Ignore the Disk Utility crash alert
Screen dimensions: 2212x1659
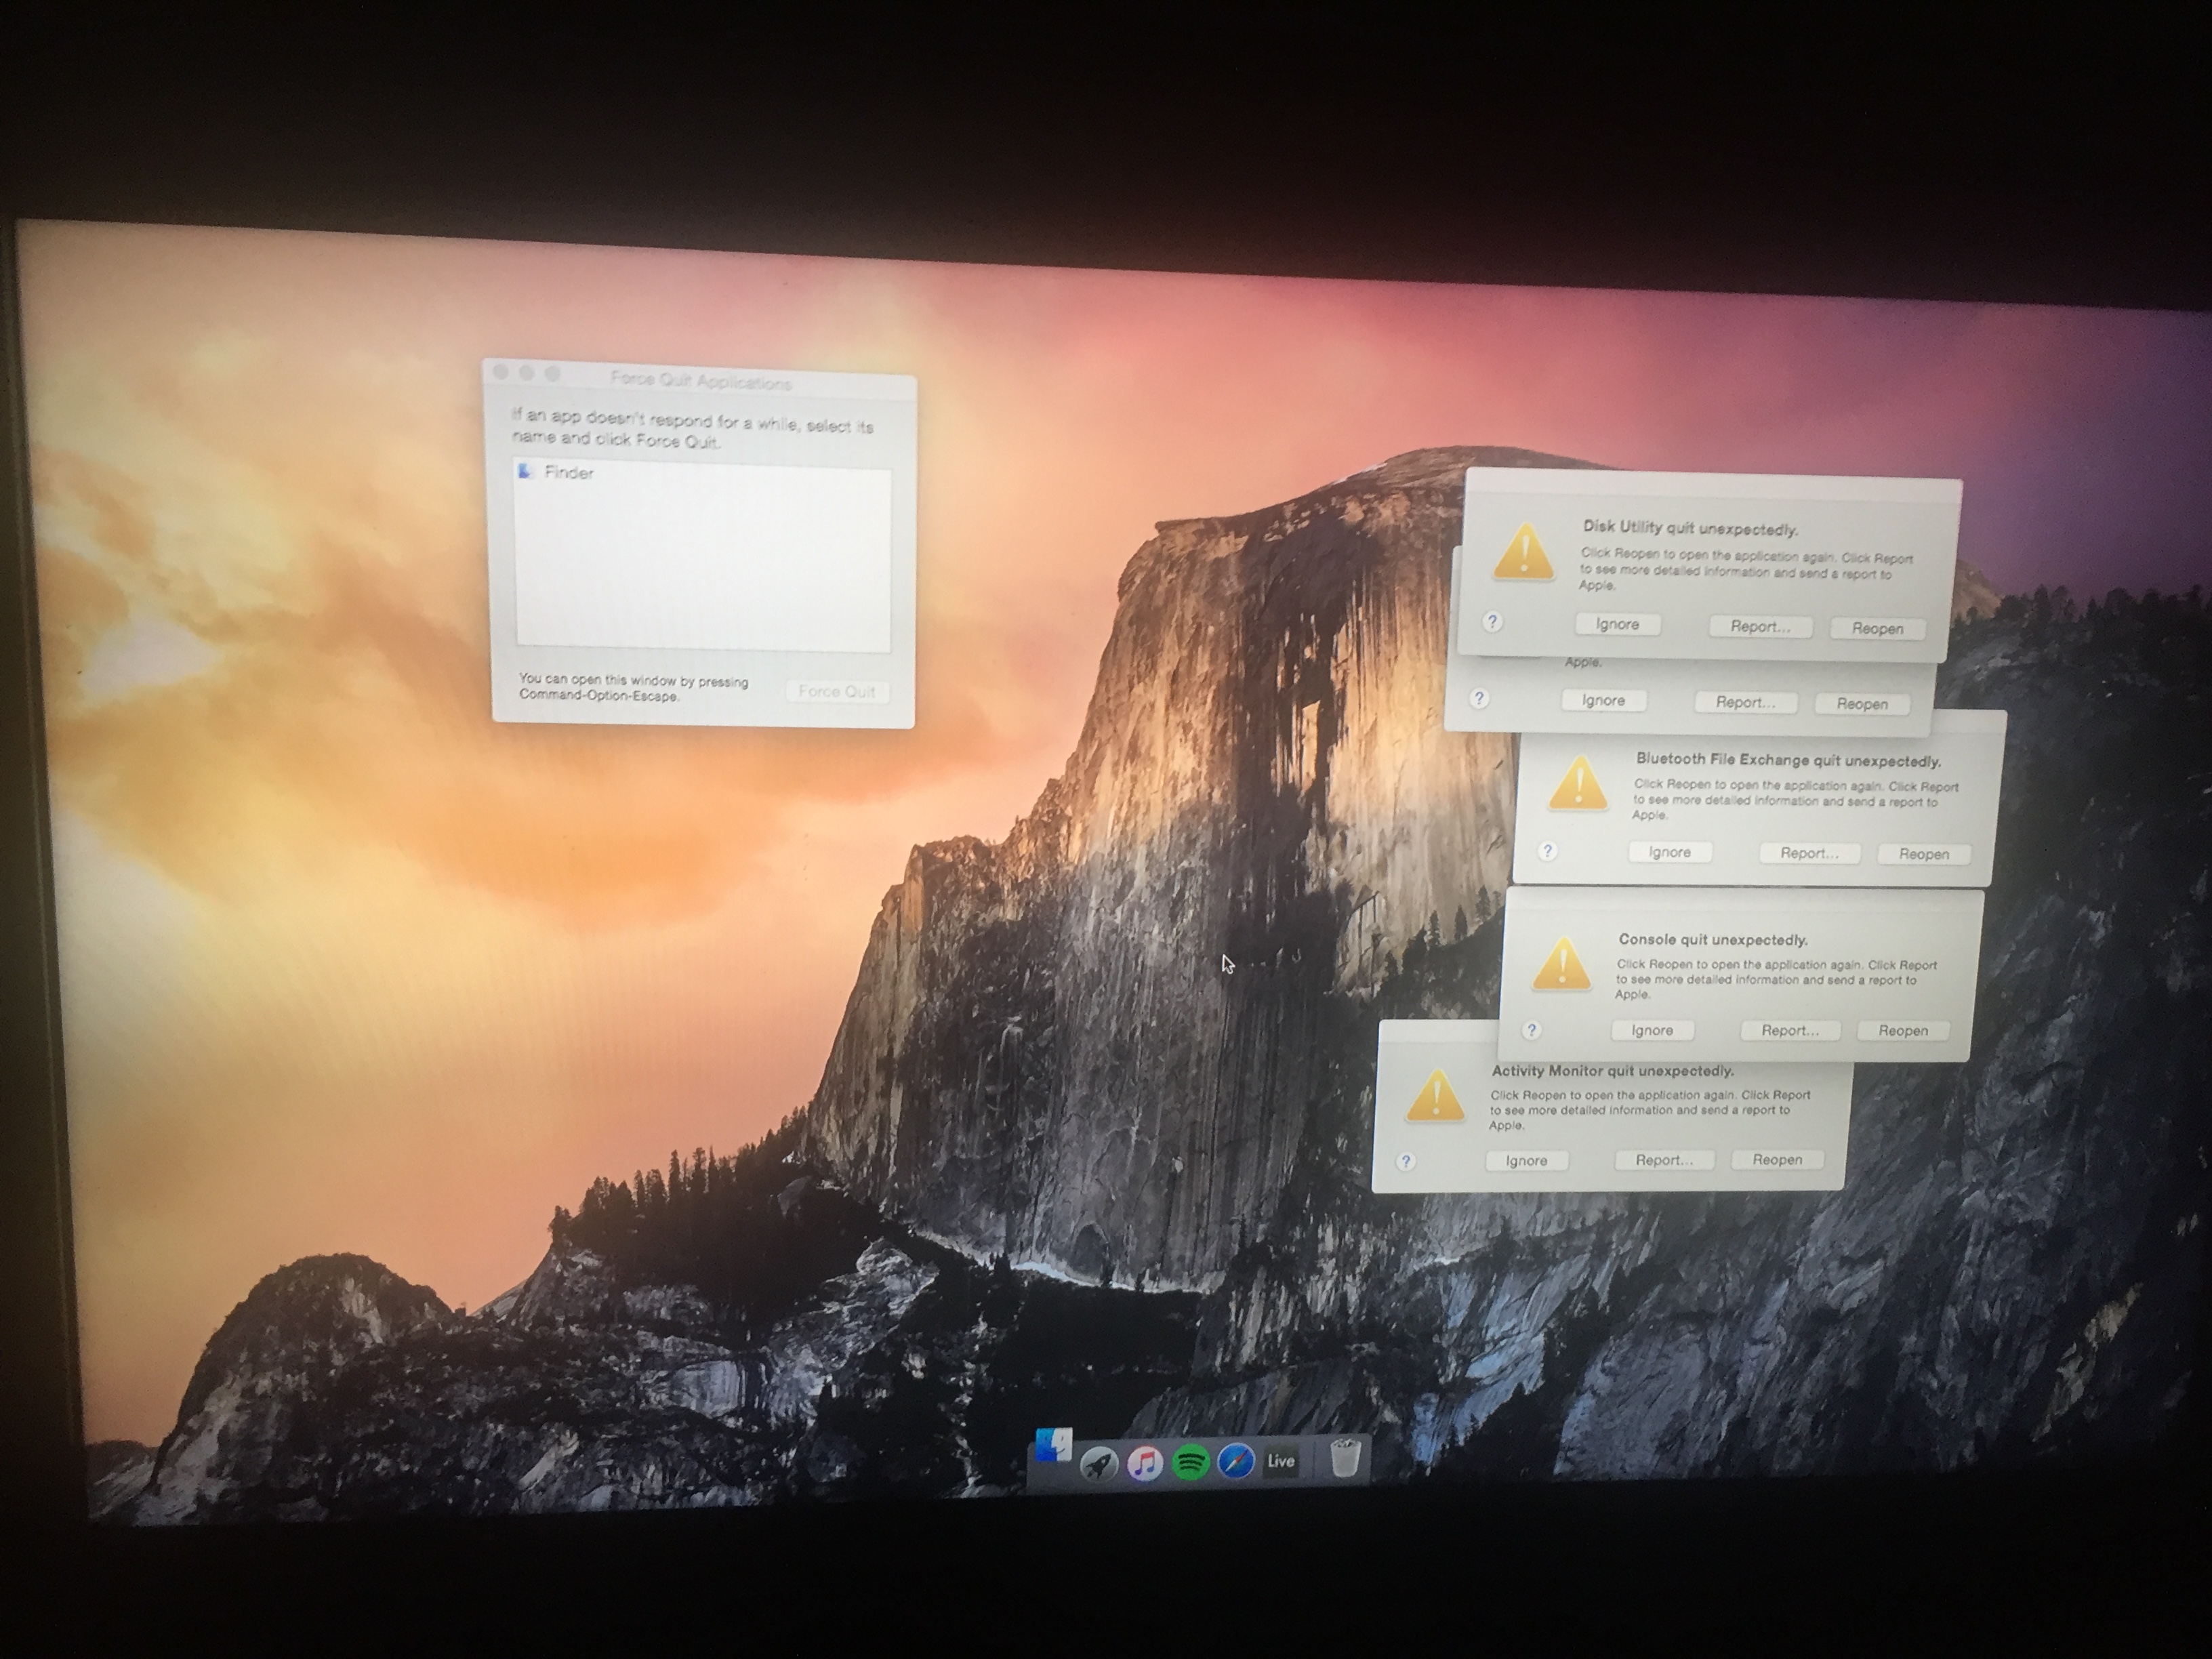tap(1617, 624)
